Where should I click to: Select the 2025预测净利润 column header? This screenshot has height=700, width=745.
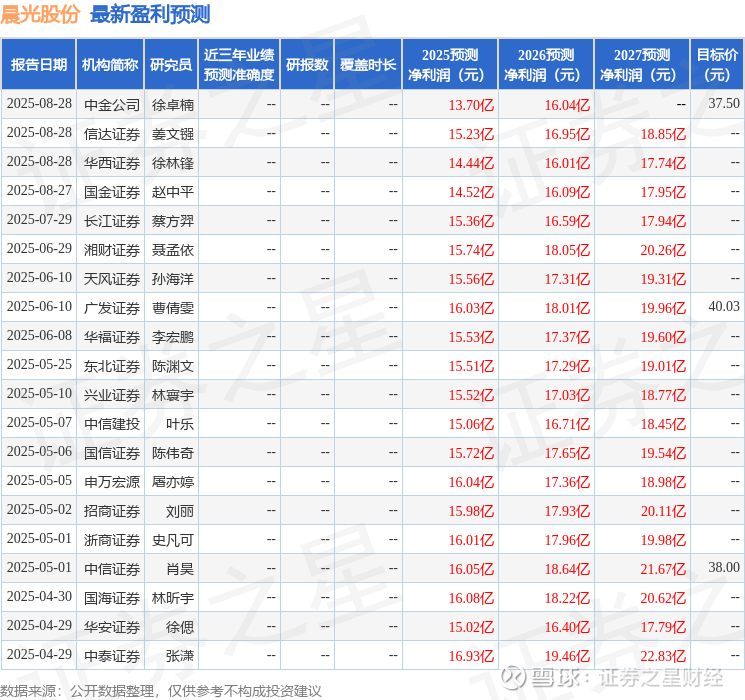coord(450,65)
